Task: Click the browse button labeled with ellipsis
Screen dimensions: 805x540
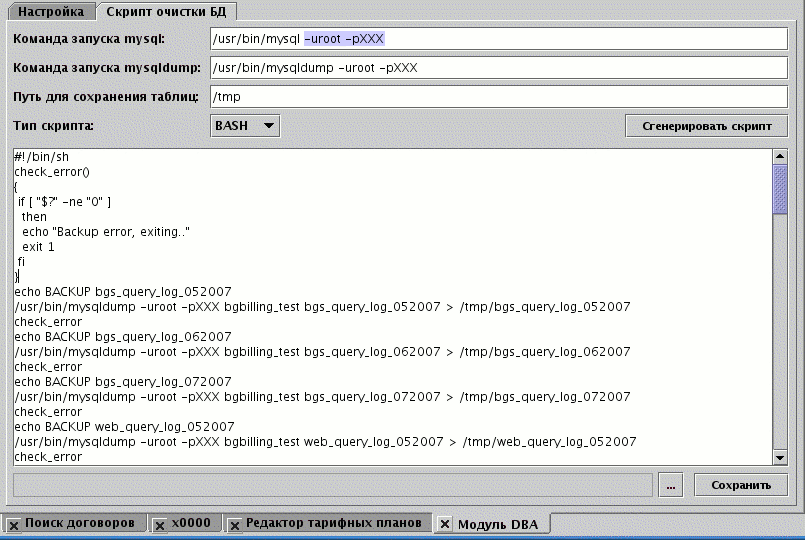Action: (x=671, y=485)
